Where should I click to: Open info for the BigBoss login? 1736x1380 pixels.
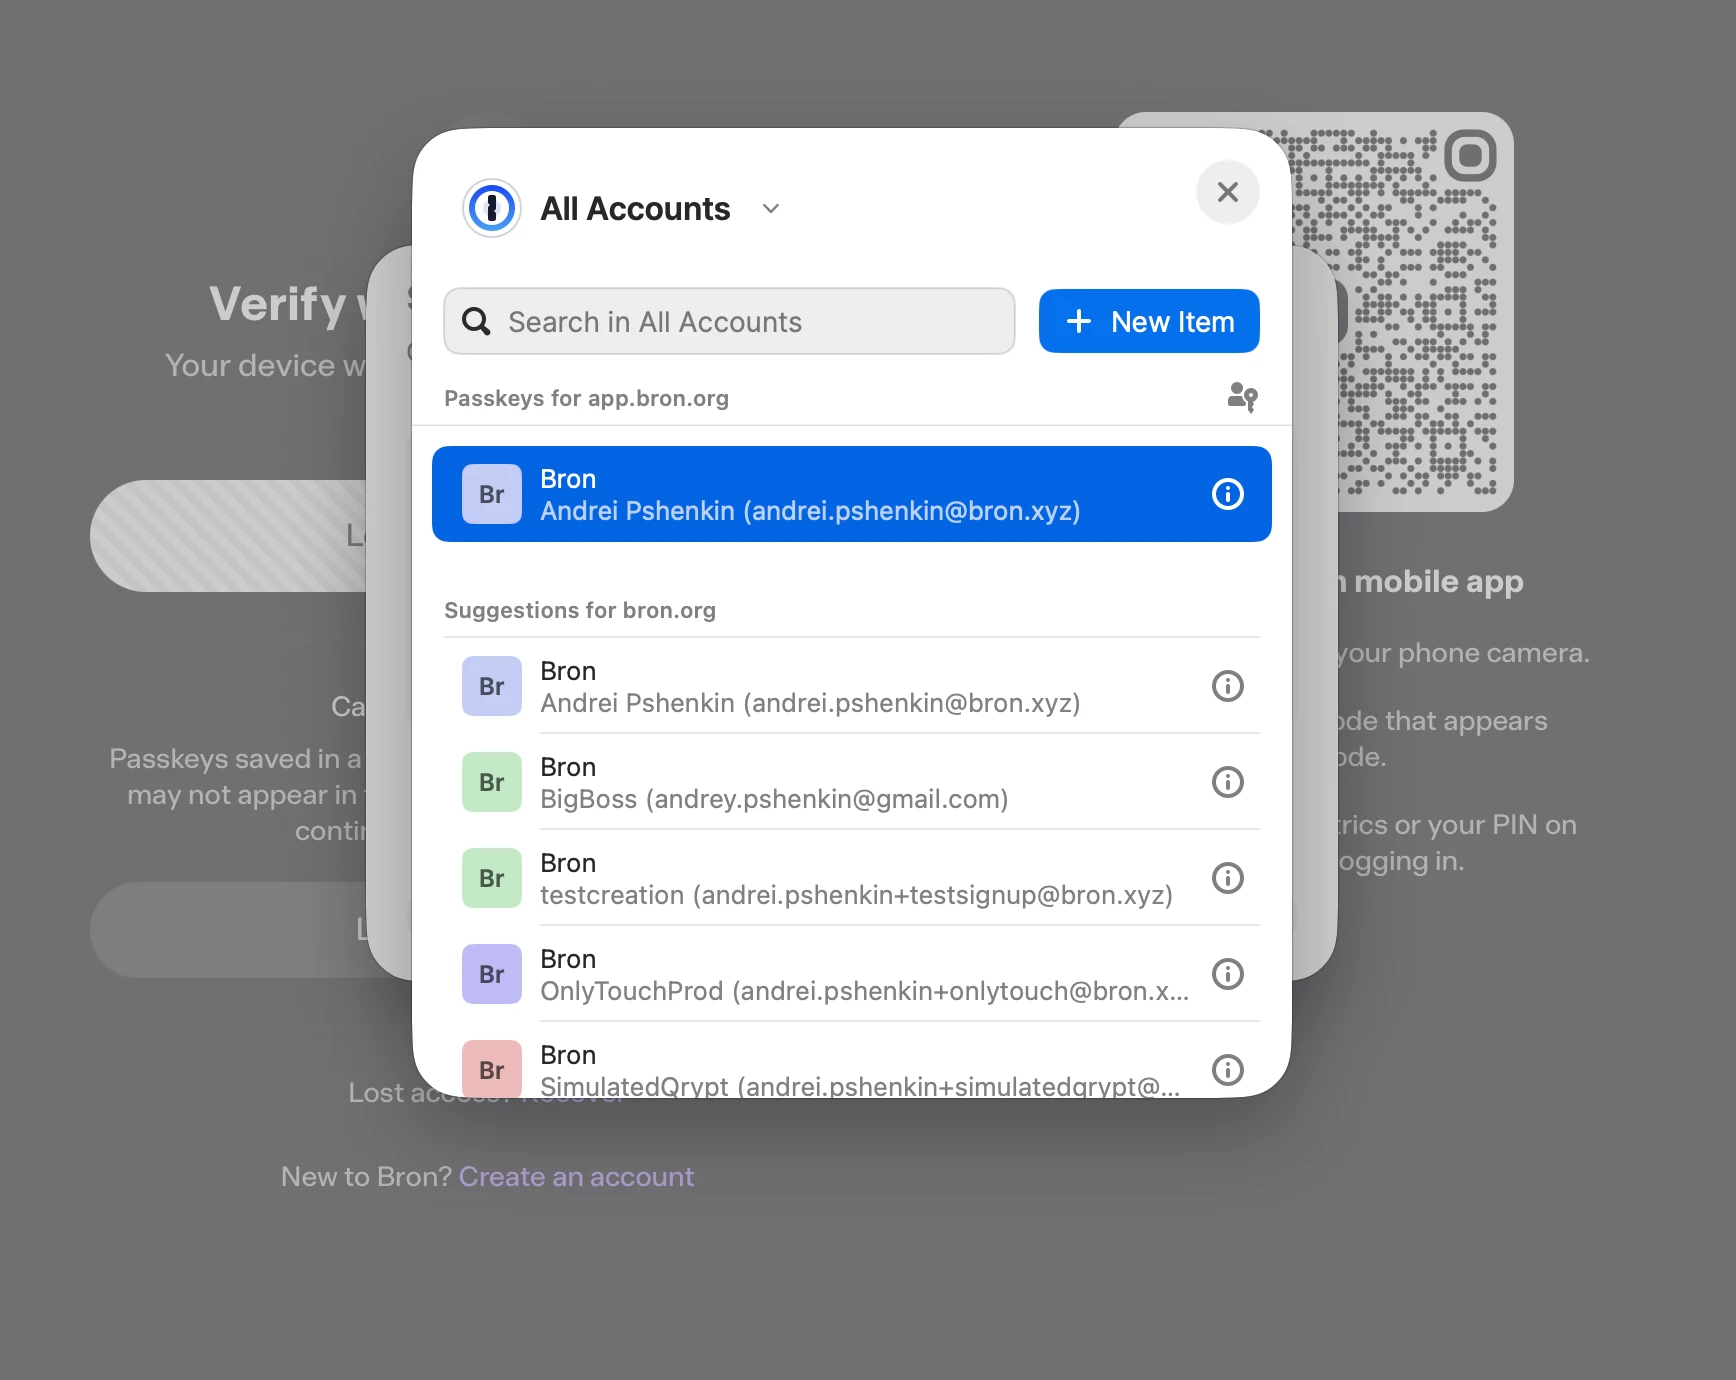1228,782
